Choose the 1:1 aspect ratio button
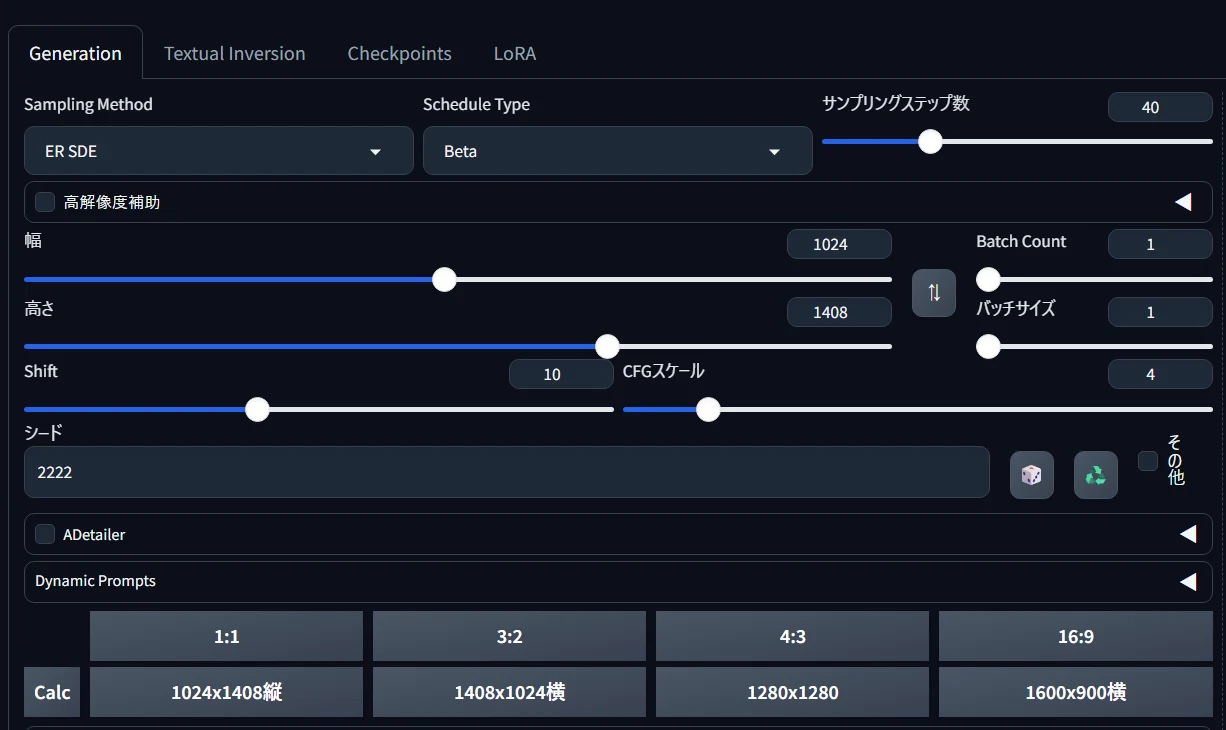This screenshot has width=1226, height=730. 227,636
